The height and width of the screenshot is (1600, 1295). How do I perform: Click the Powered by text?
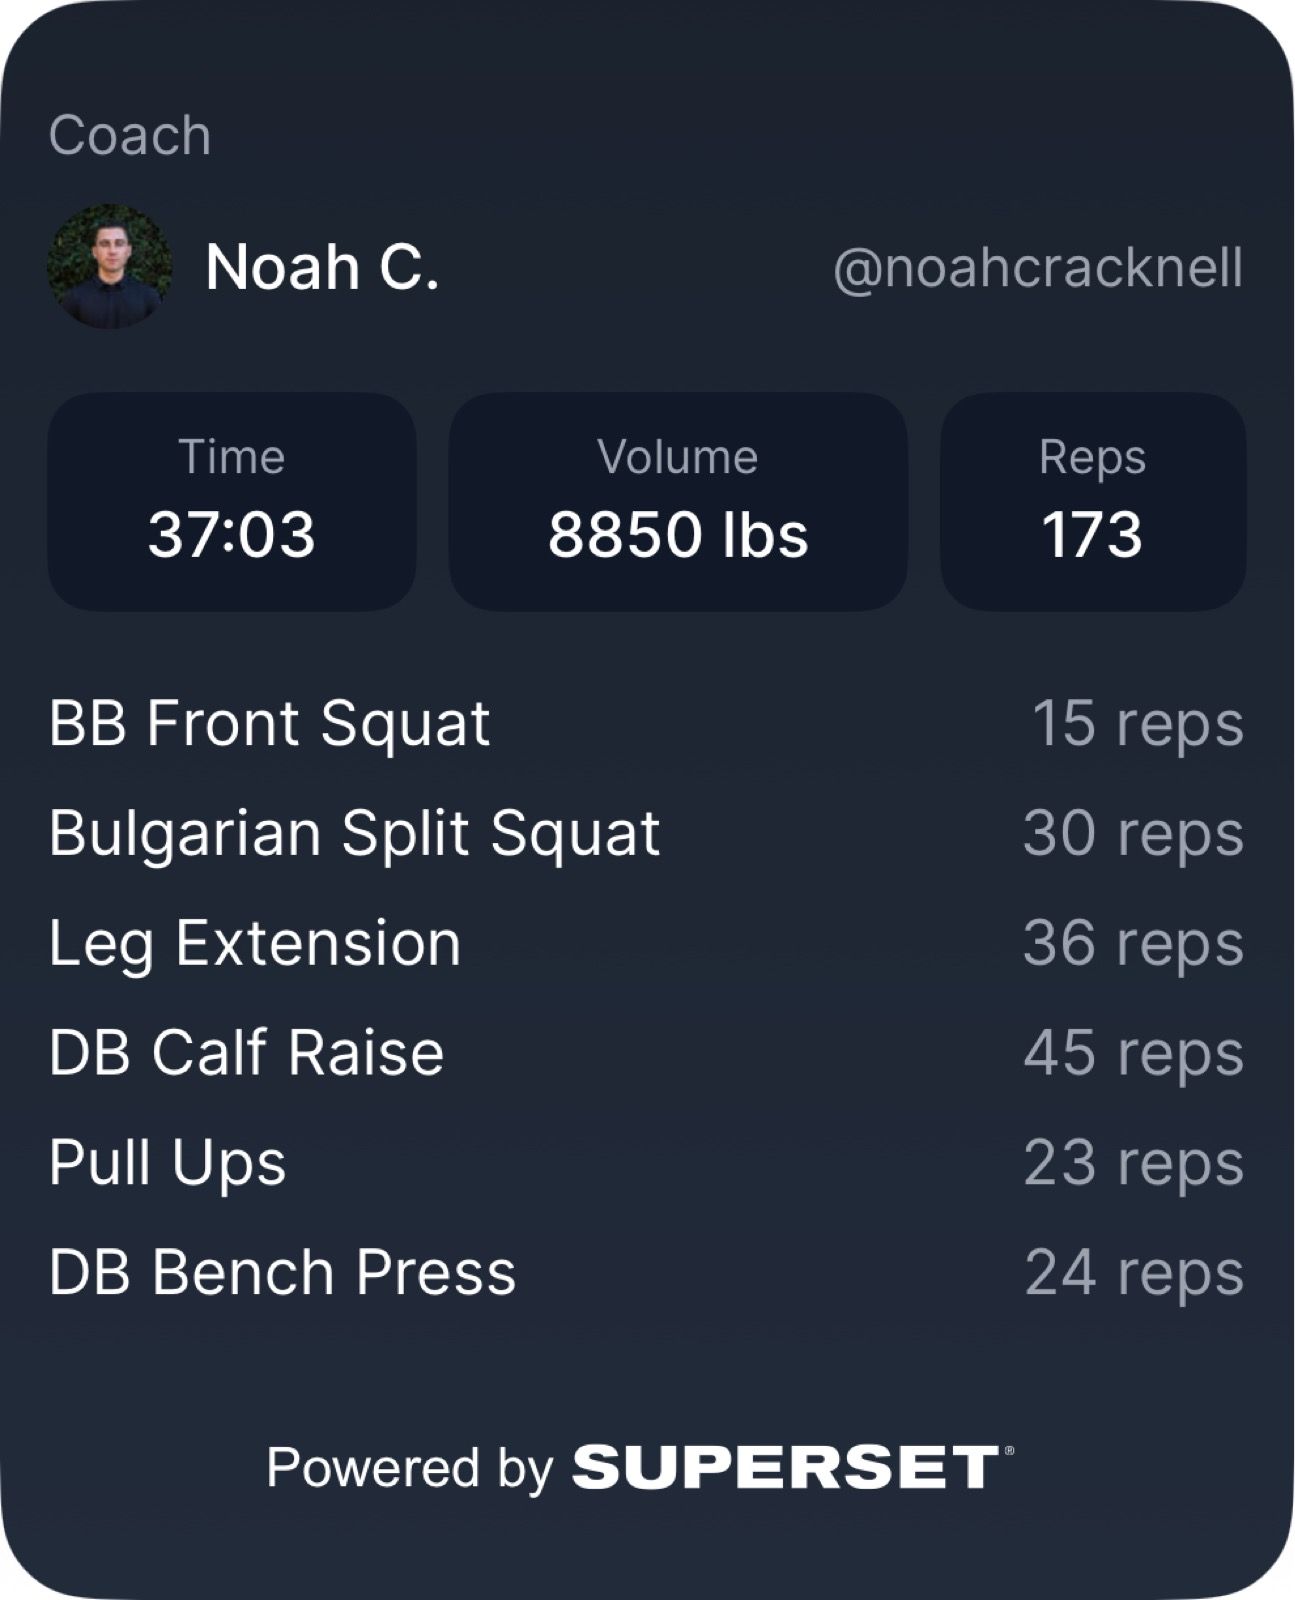[410, 1468]
